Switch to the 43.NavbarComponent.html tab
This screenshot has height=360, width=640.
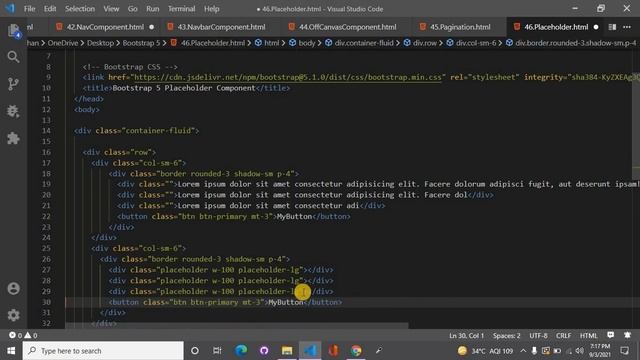[x=221, y=27]
